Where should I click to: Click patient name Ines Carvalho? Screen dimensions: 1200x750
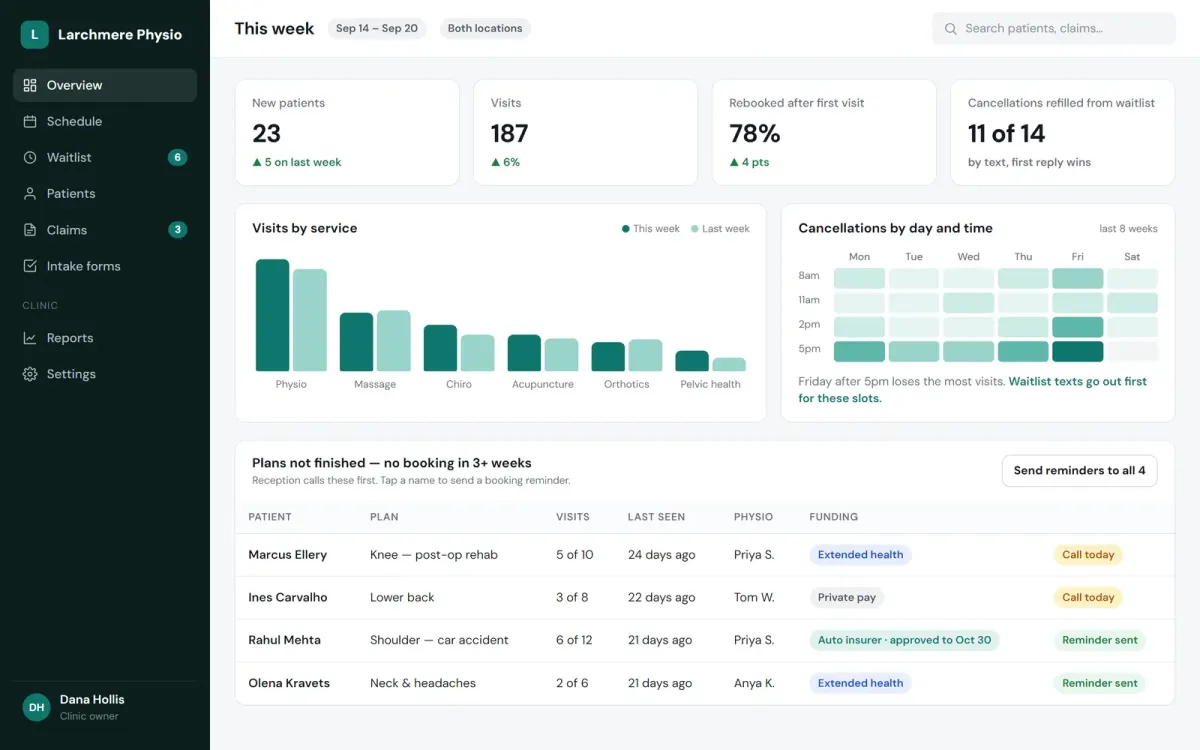[287, 597]
